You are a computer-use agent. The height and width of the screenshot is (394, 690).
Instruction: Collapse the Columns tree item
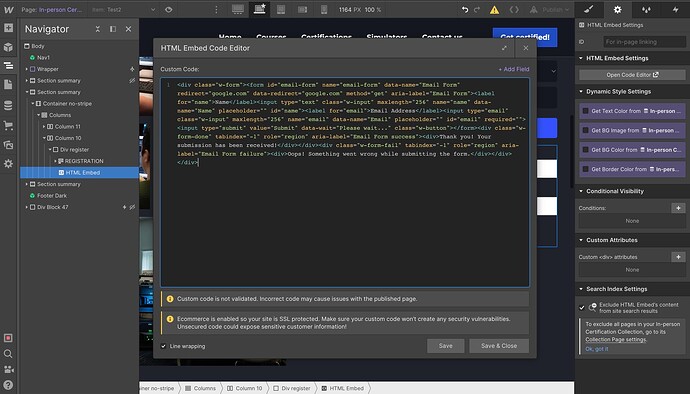[38, 115]
